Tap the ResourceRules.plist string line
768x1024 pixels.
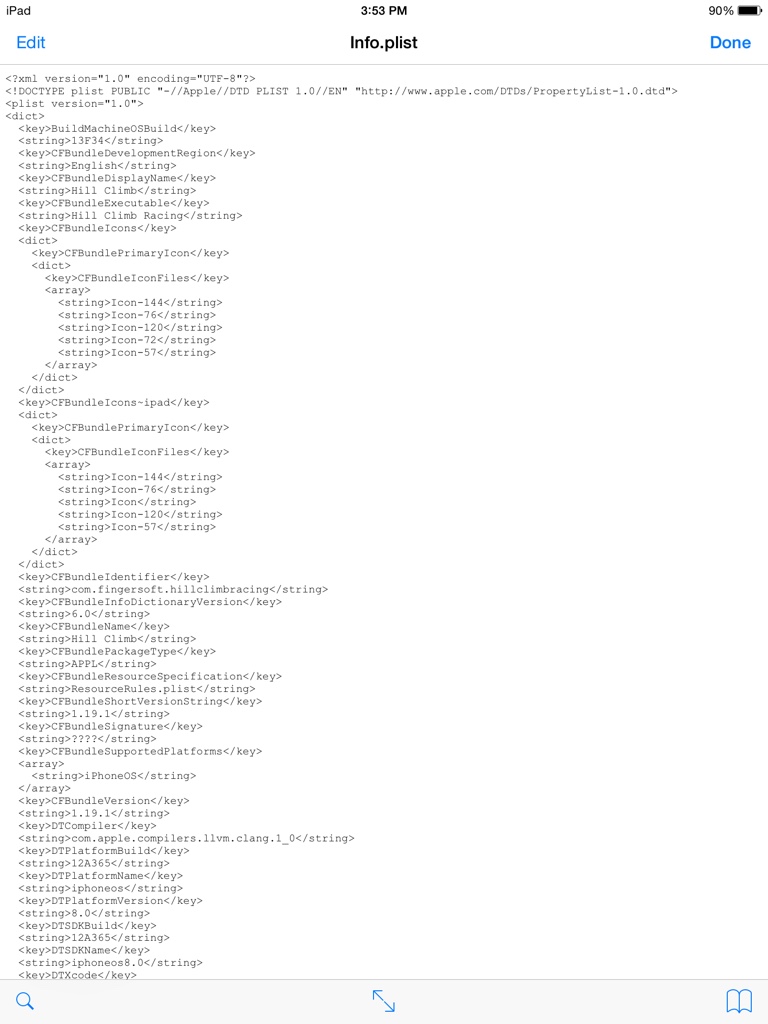[136, 689]
